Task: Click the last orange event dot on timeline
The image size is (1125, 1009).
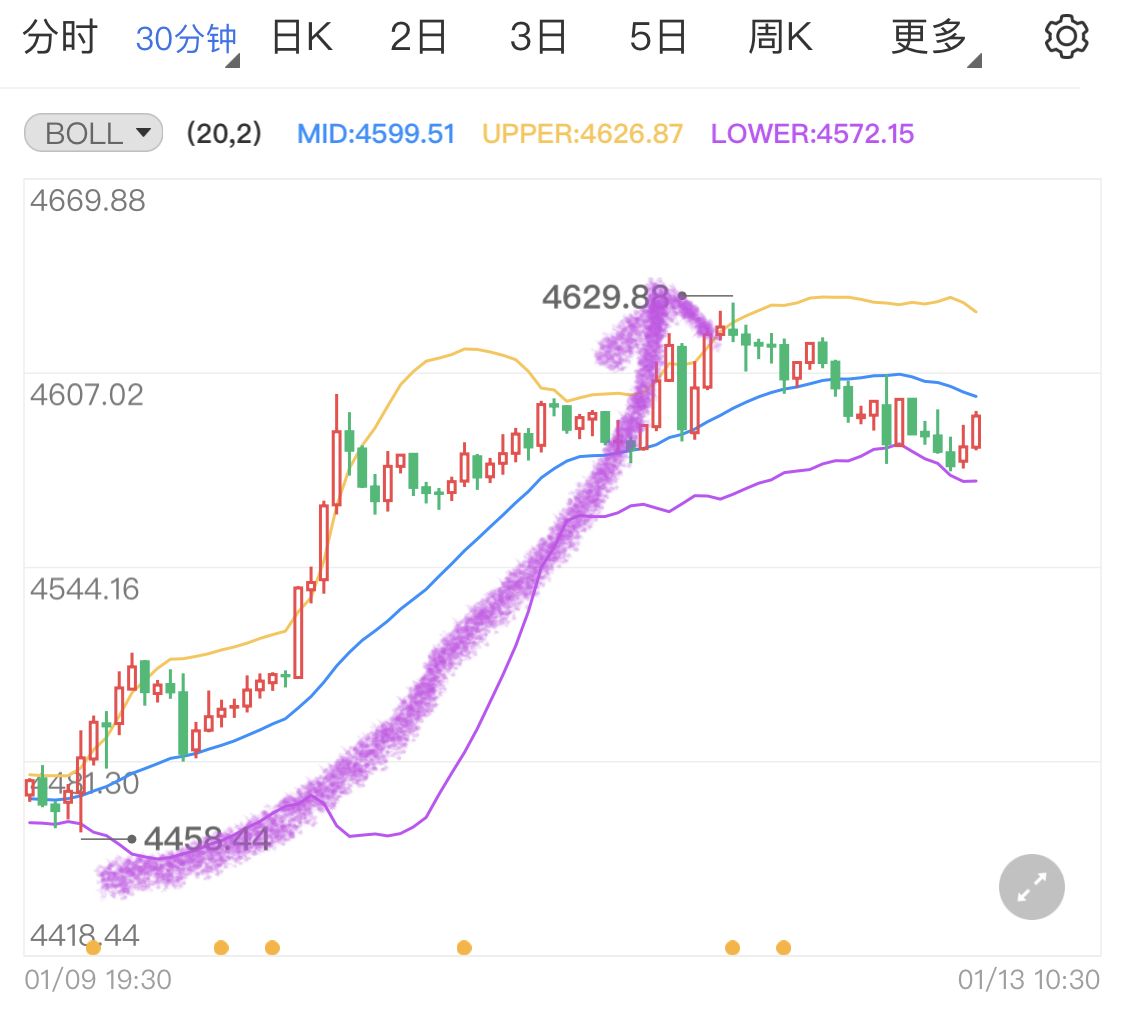Action: (x=783, y=948)
